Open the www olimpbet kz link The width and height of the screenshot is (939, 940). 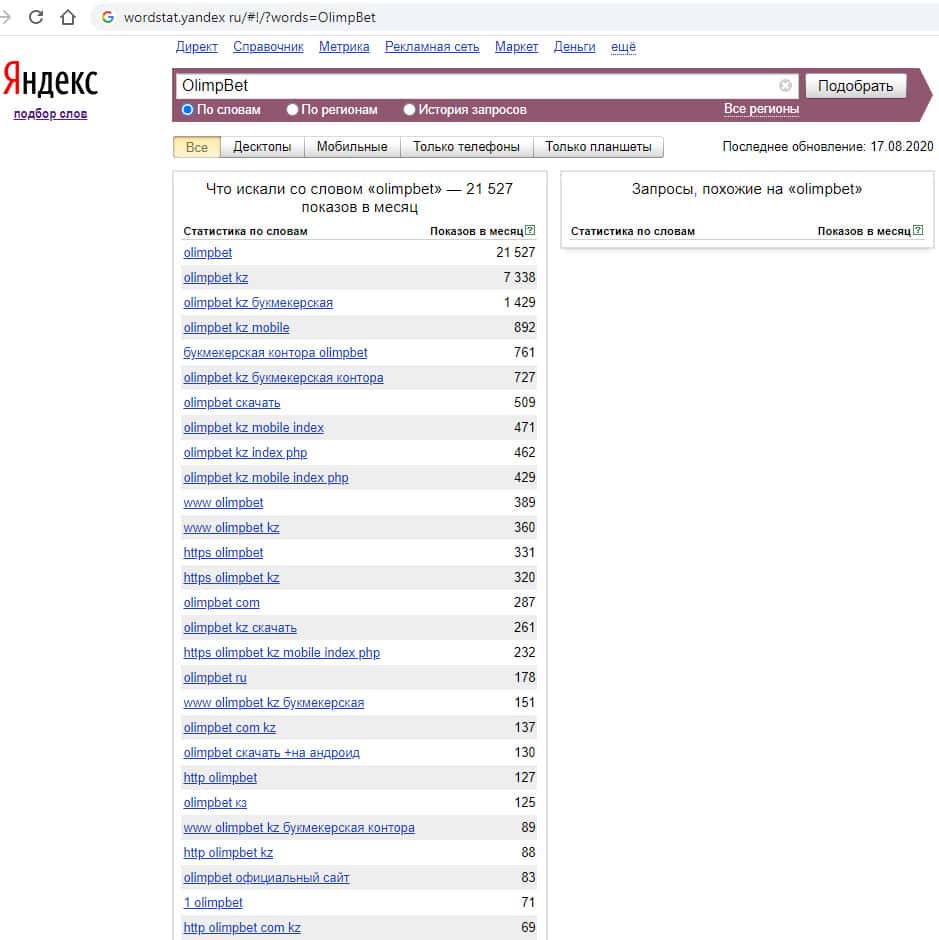click(231, 528)
